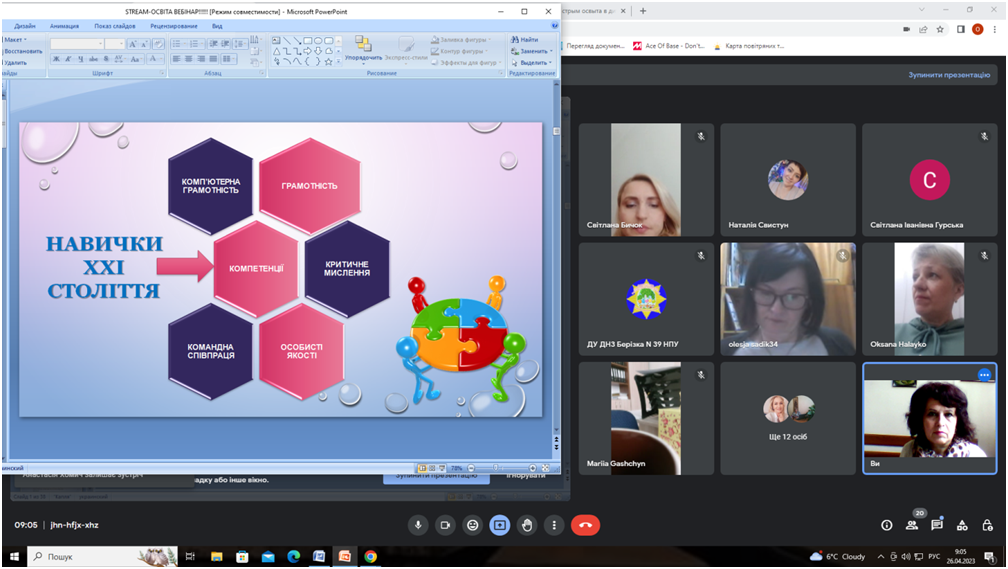Viewport: 1008px width, 569px height.
Task: Select the rectangle shape in gallery
Action: coord(308,41)
